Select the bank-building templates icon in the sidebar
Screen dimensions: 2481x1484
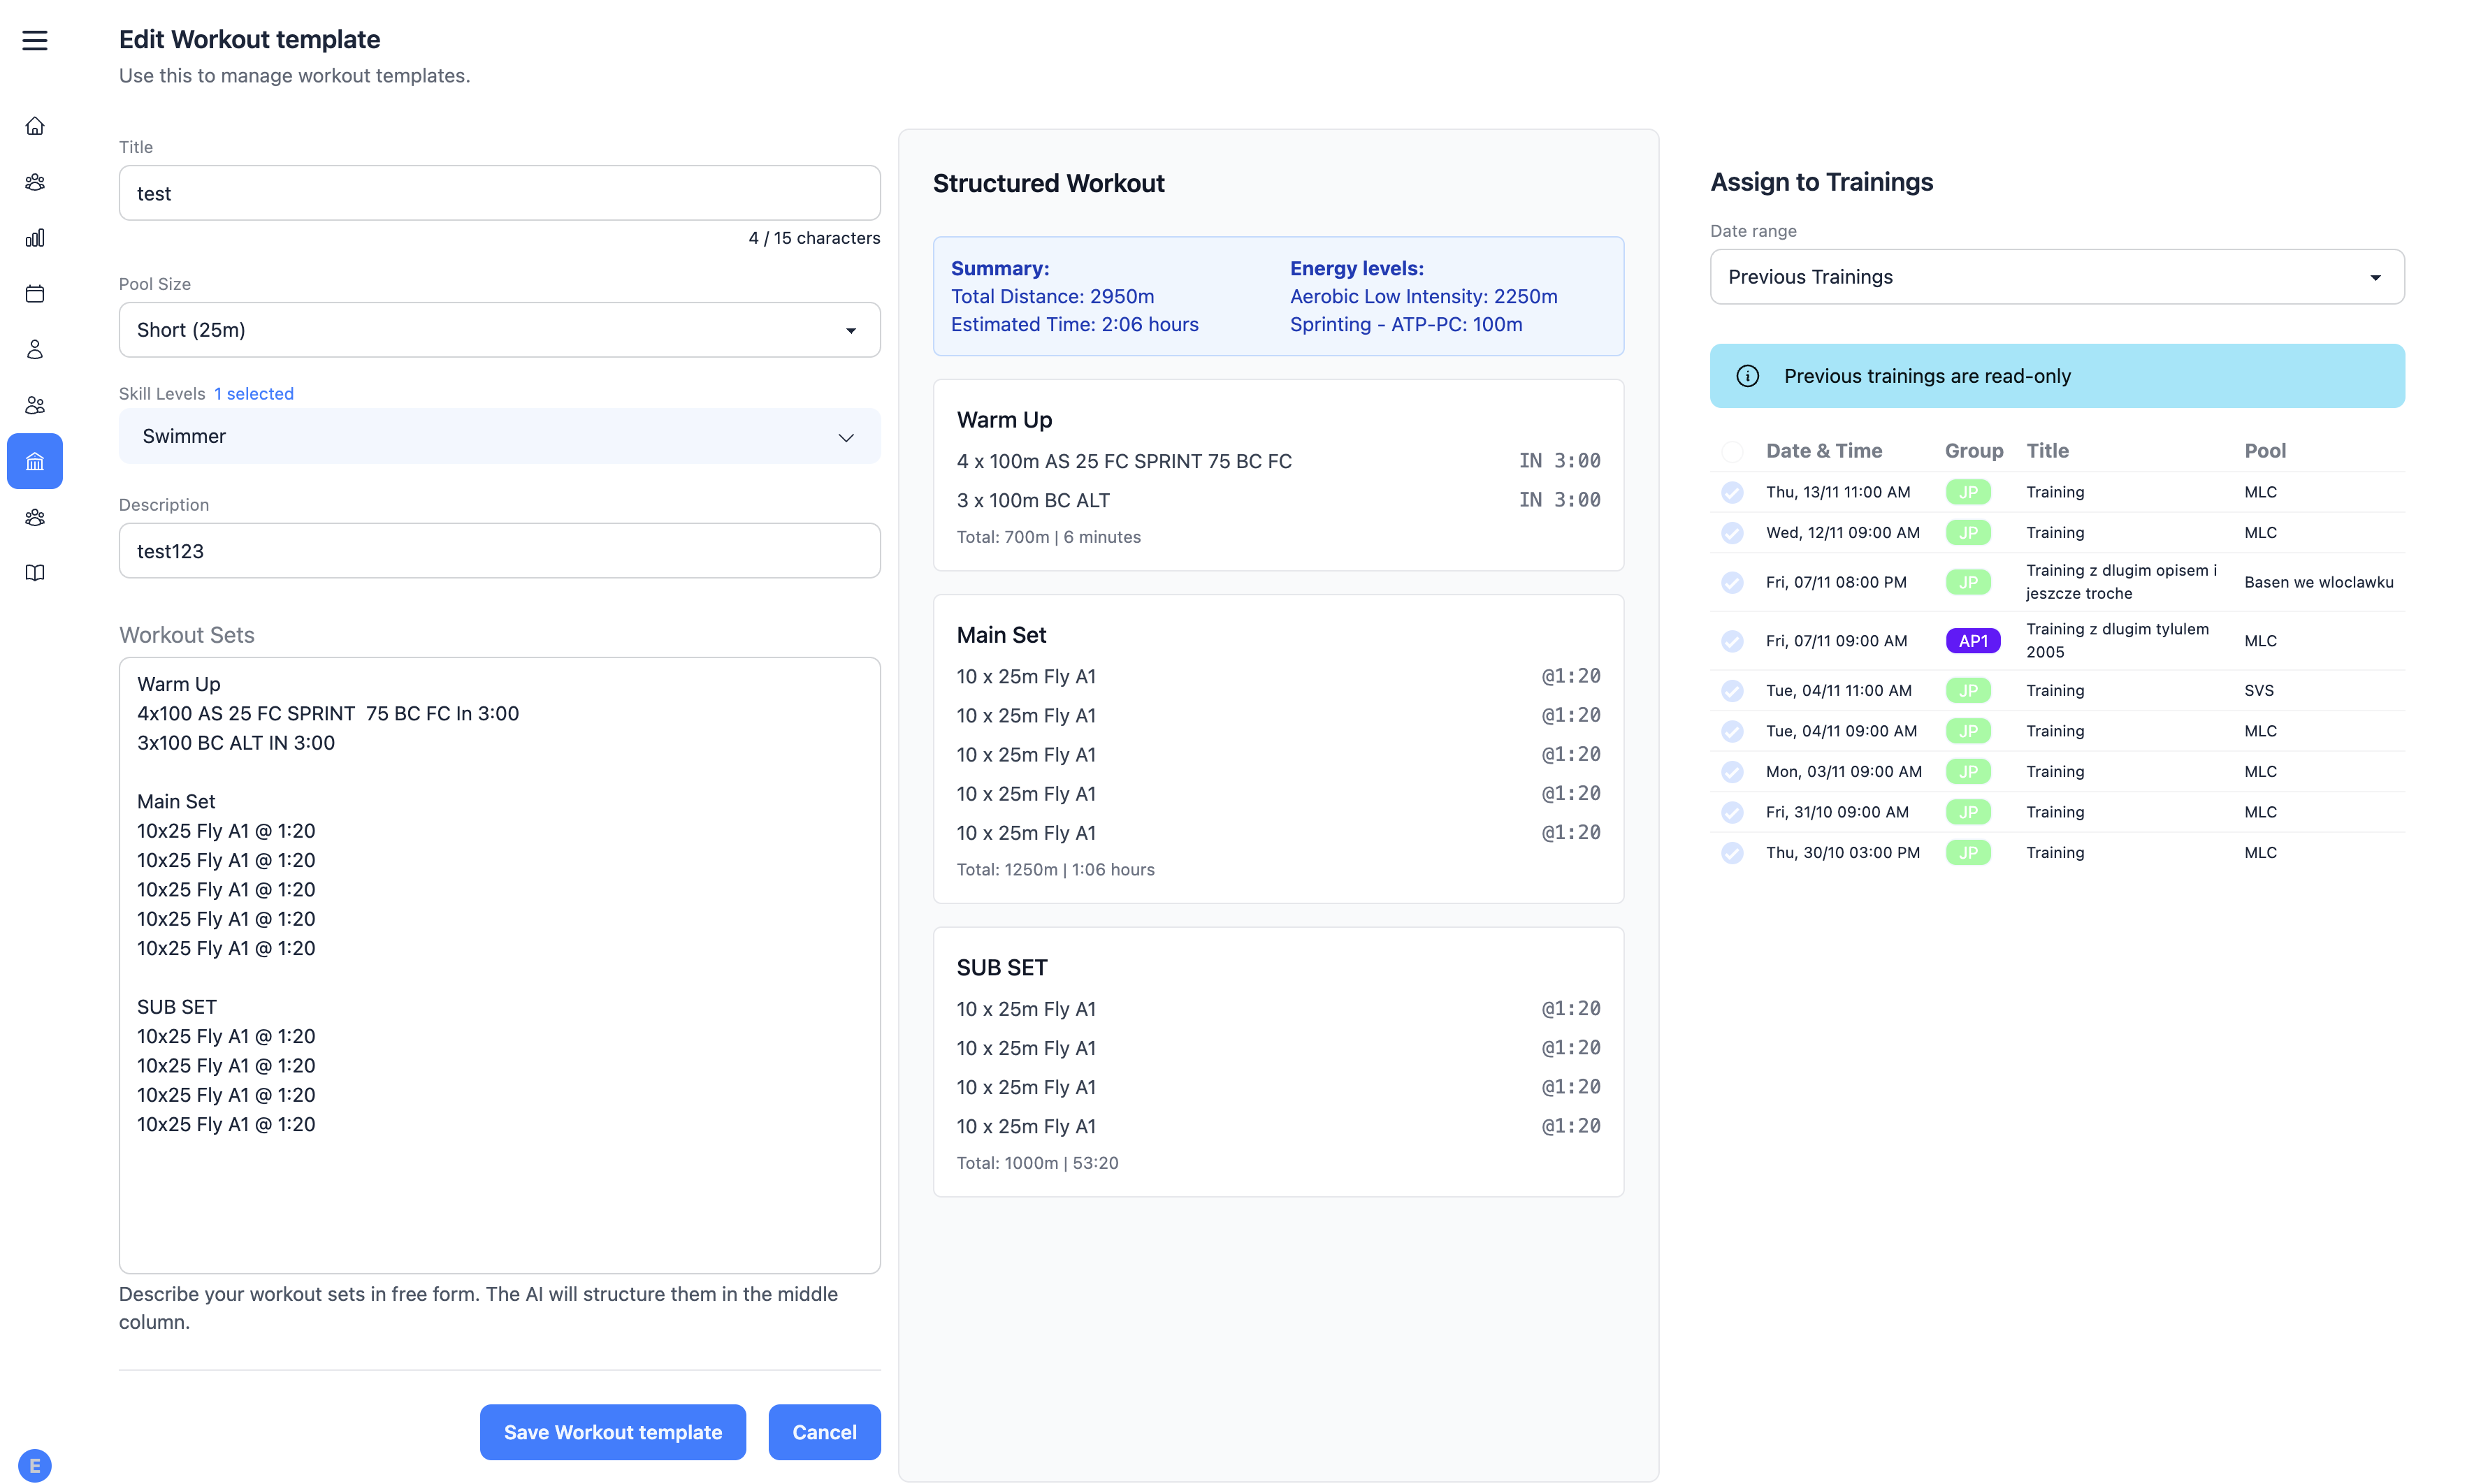[x=35, y=461]
